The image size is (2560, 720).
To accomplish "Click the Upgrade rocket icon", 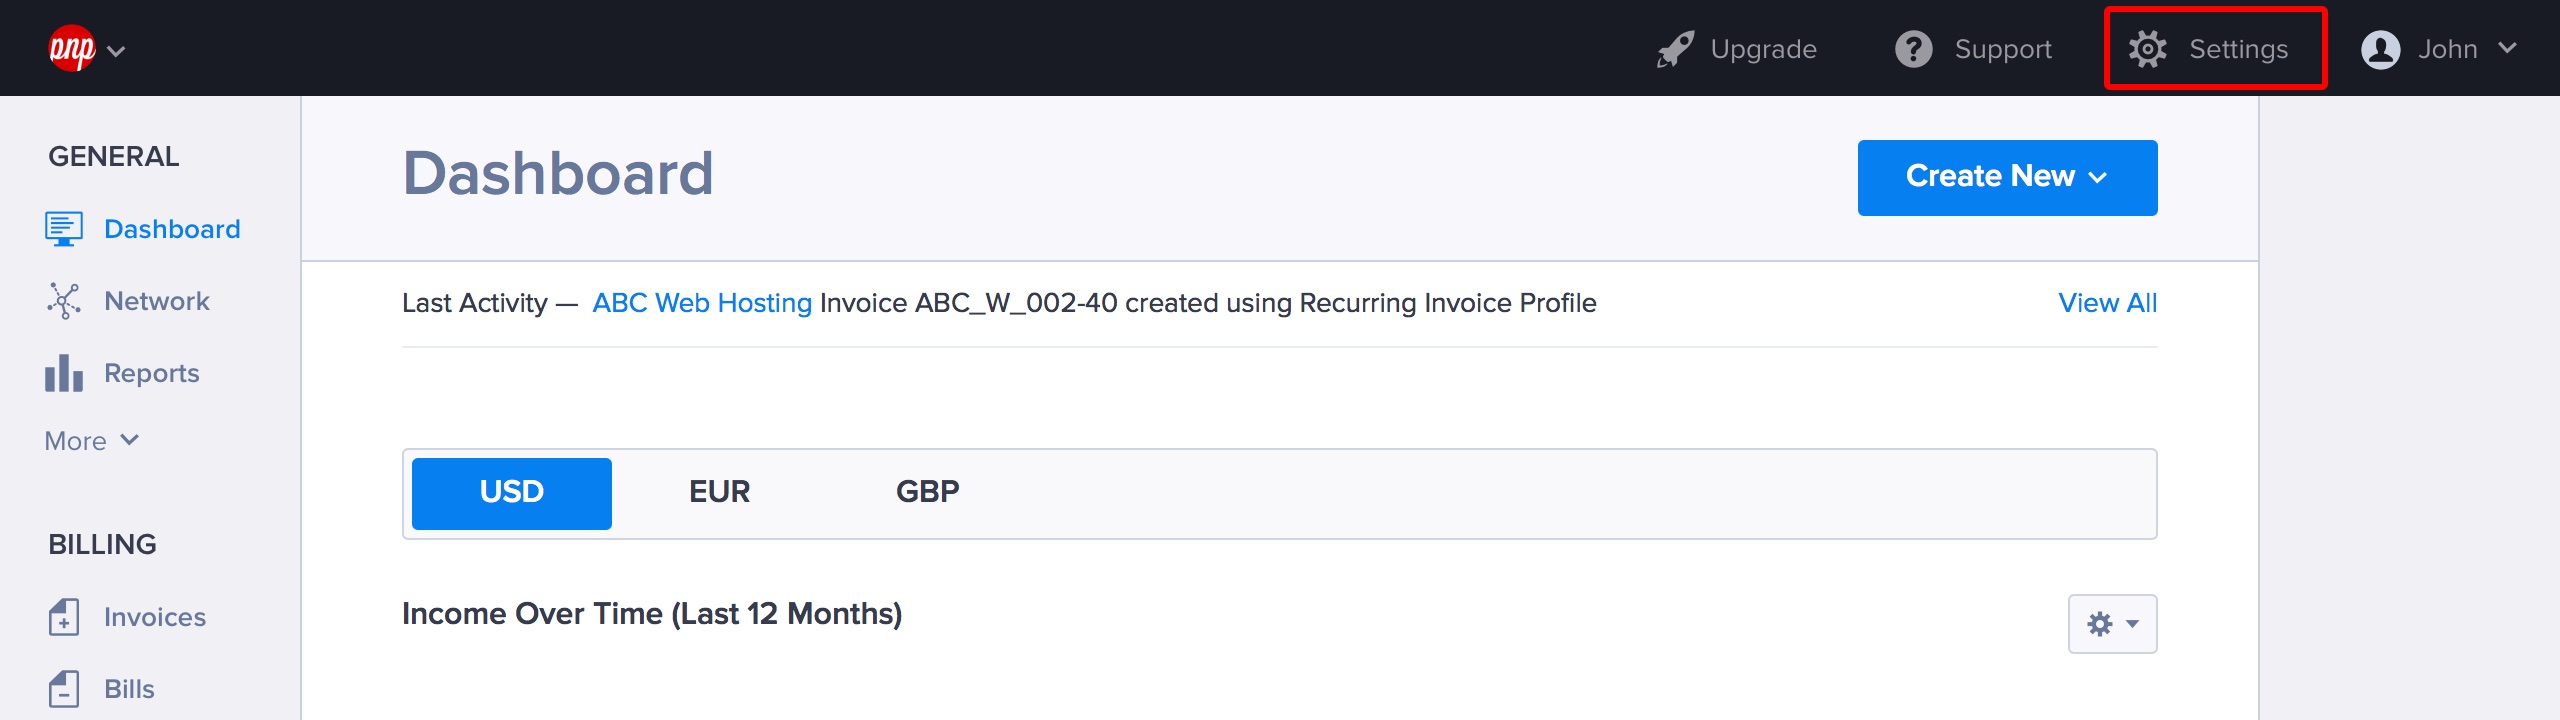I will click(1675, 49).
